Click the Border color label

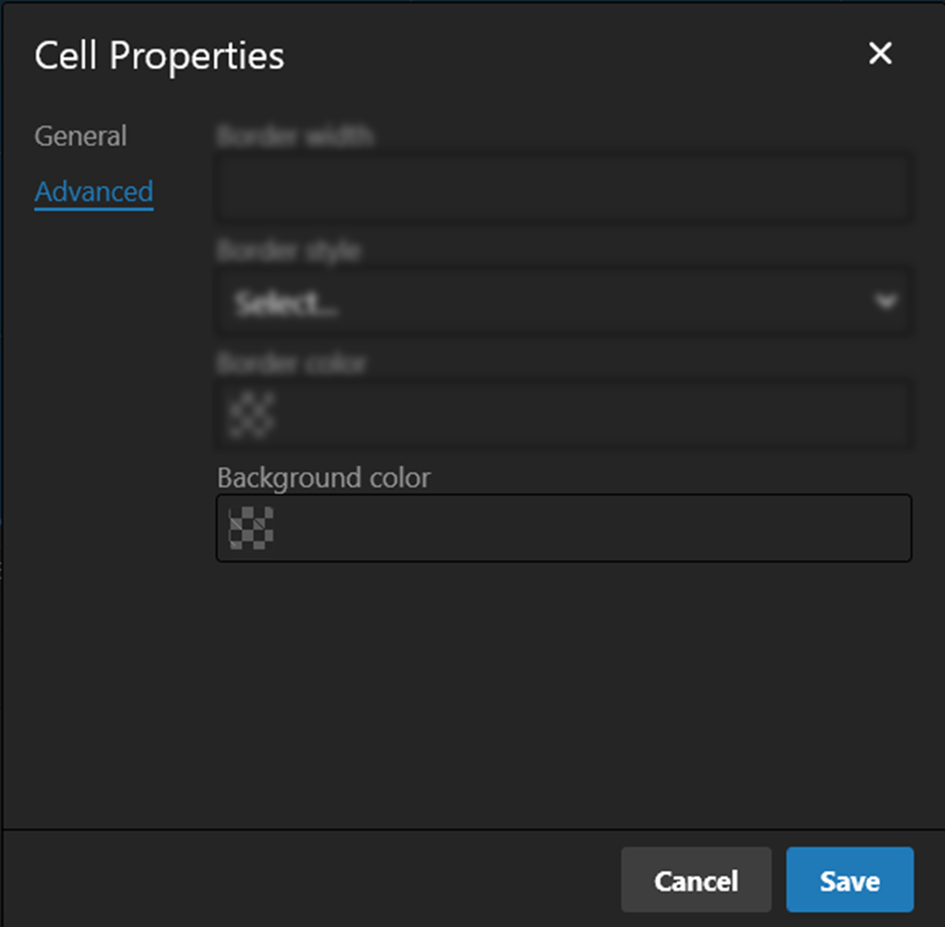click(292, 363)
